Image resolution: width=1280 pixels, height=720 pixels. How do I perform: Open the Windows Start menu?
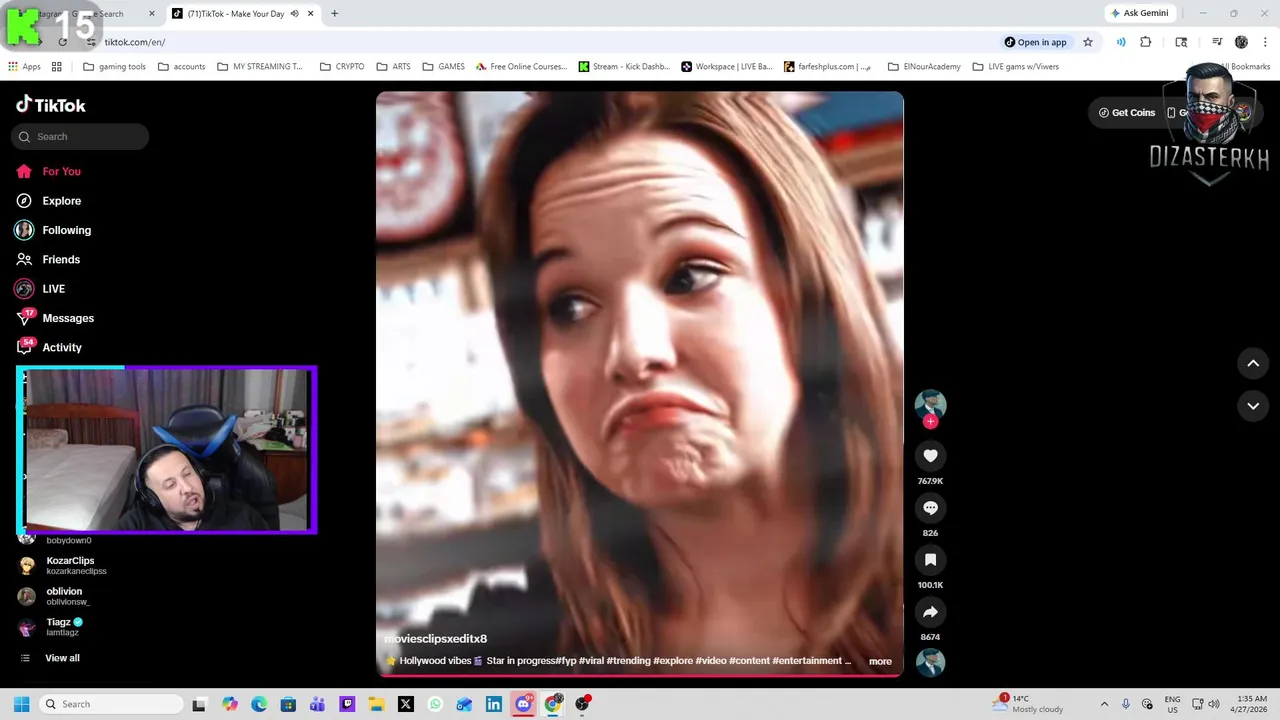[x=21, y=704]
